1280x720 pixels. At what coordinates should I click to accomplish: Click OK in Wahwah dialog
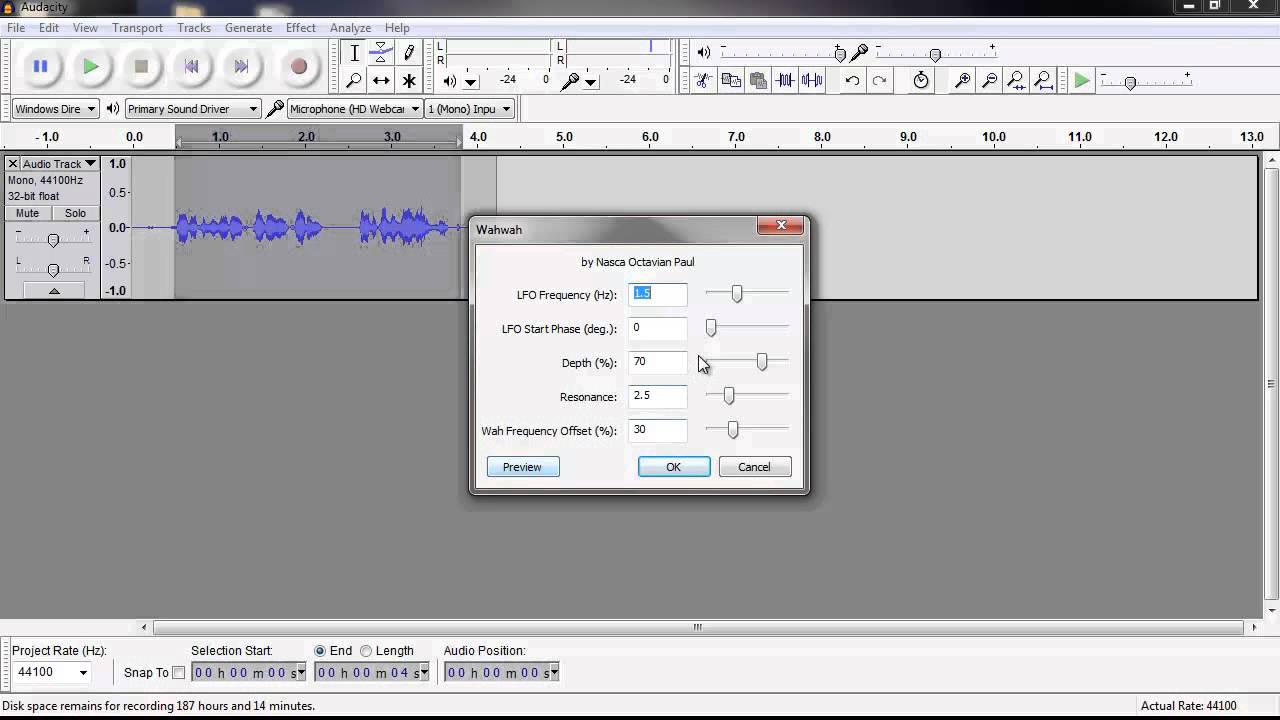[674, 467]
